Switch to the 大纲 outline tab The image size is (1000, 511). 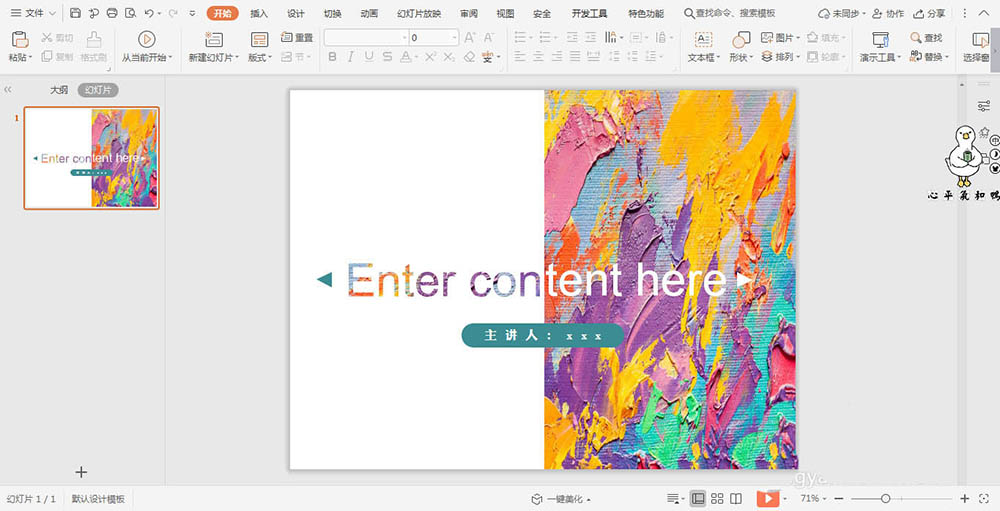pyautogui.click(x=59, y=90)
